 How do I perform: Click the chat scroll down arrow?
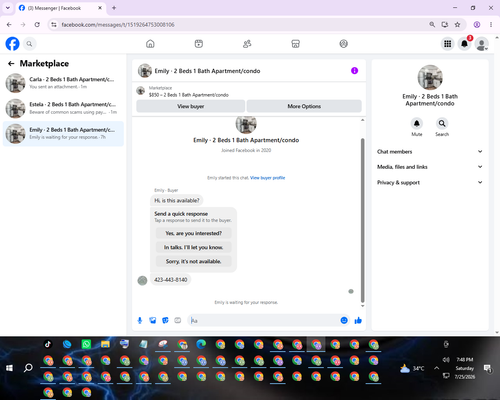(x=363, y=306)
